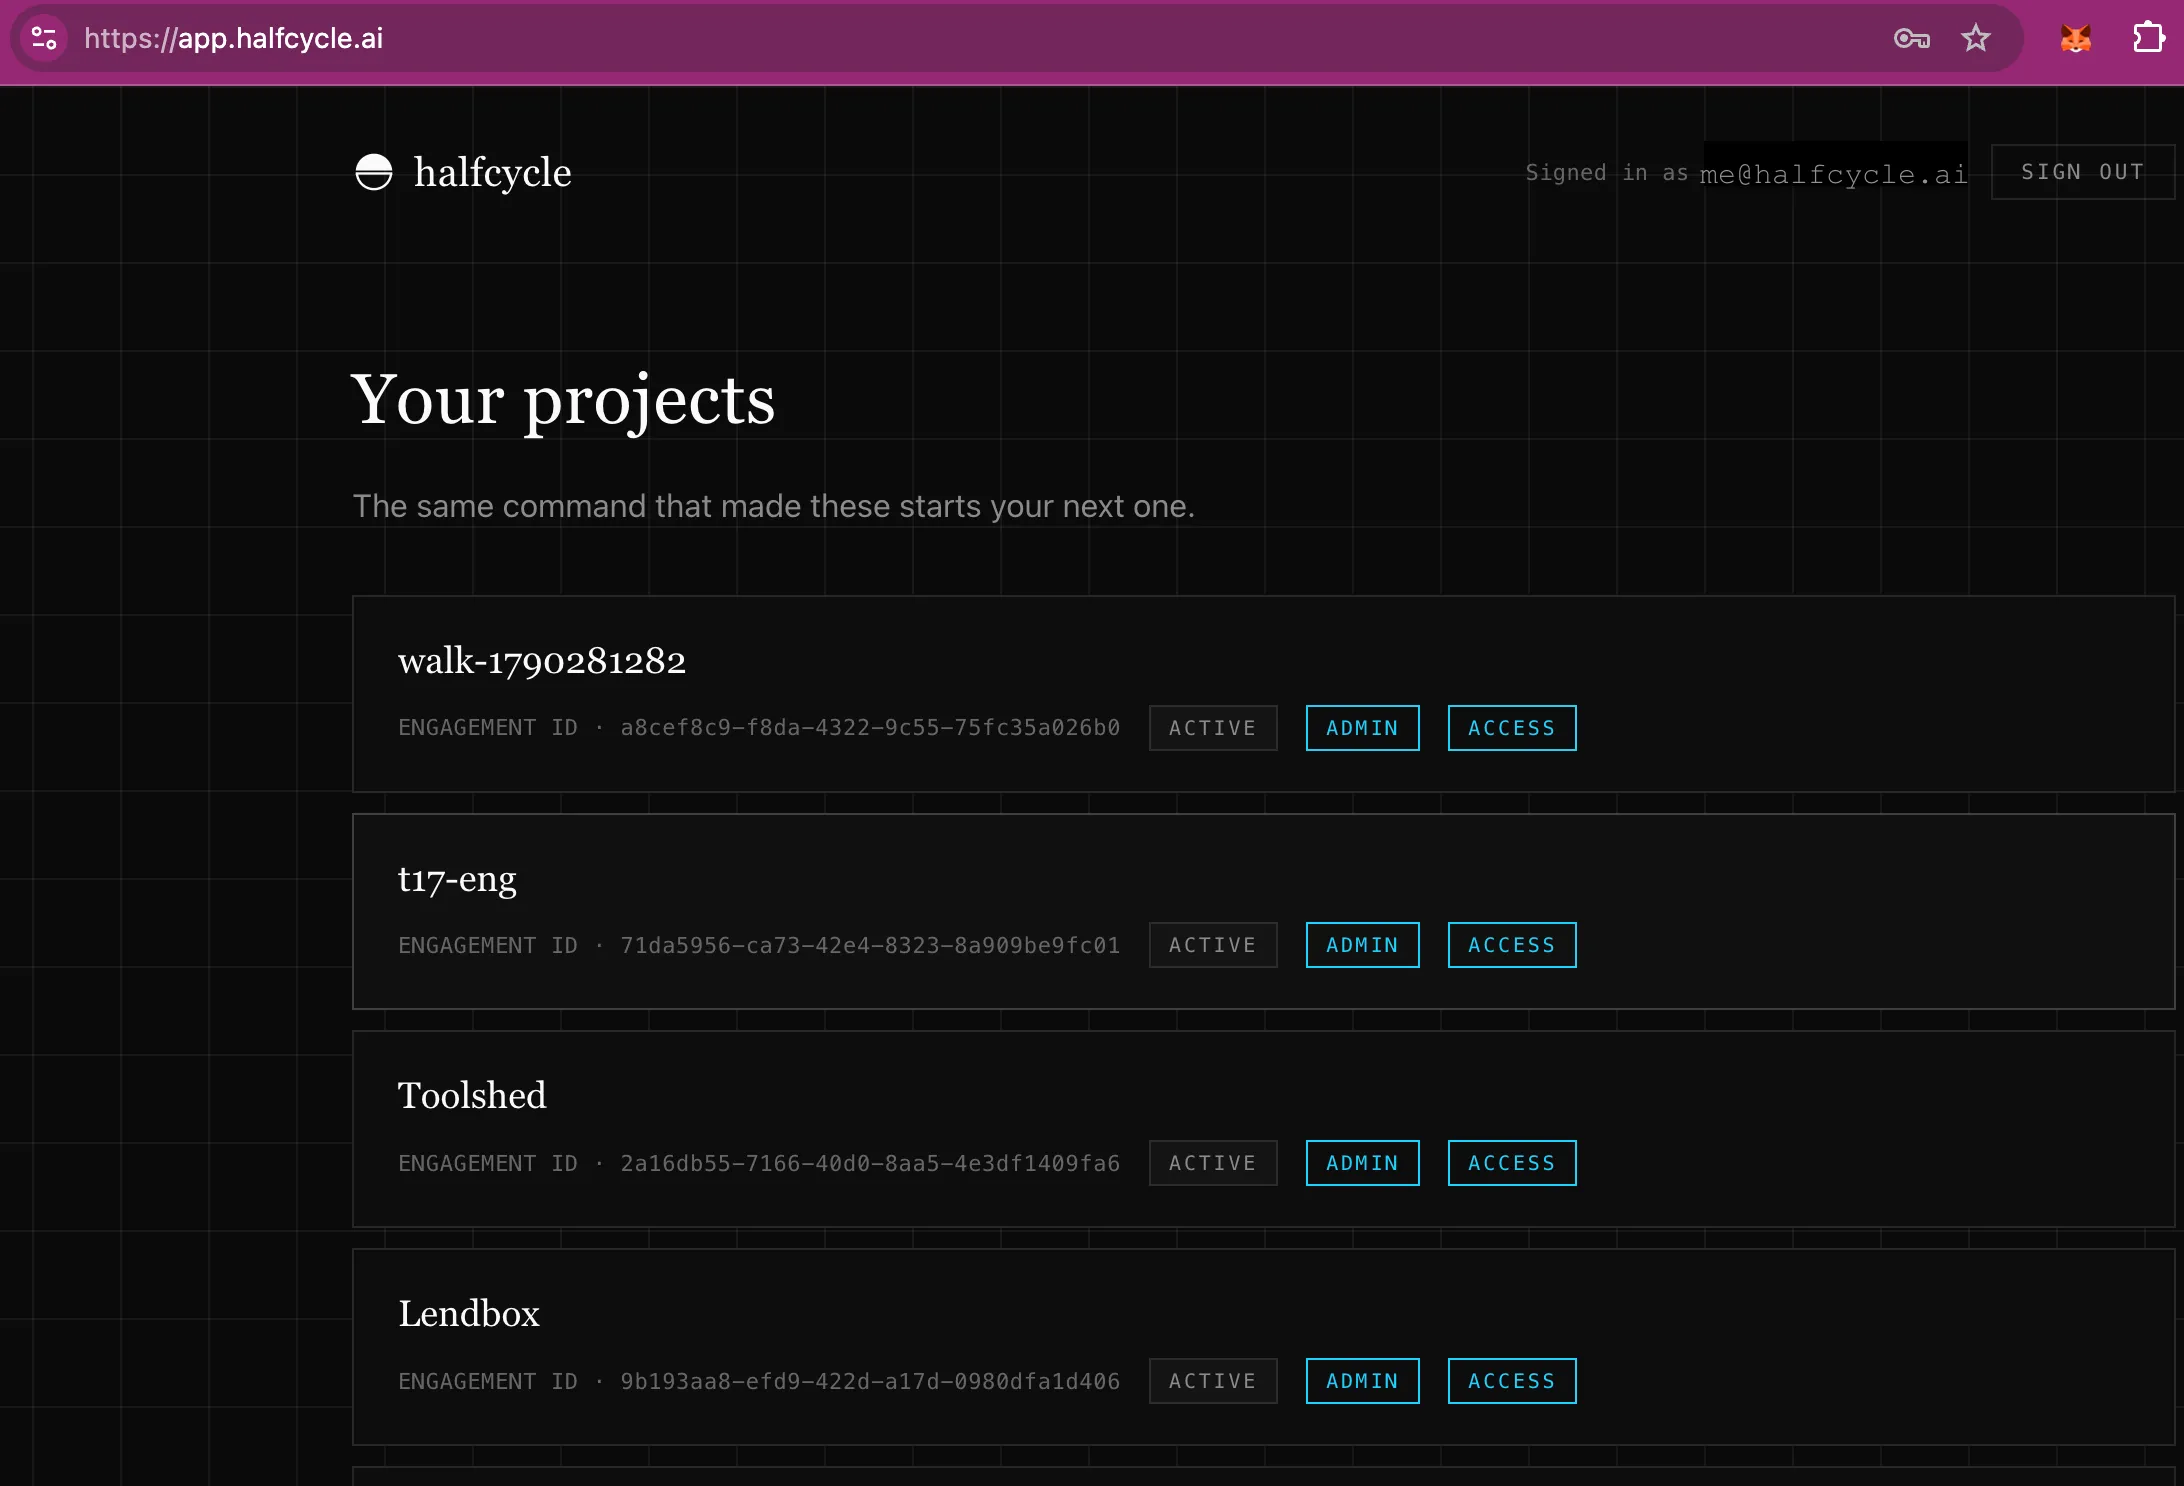
Task: Open the extensions puzzle icon
Action: pyautogui.click(x=2148, y=38)
